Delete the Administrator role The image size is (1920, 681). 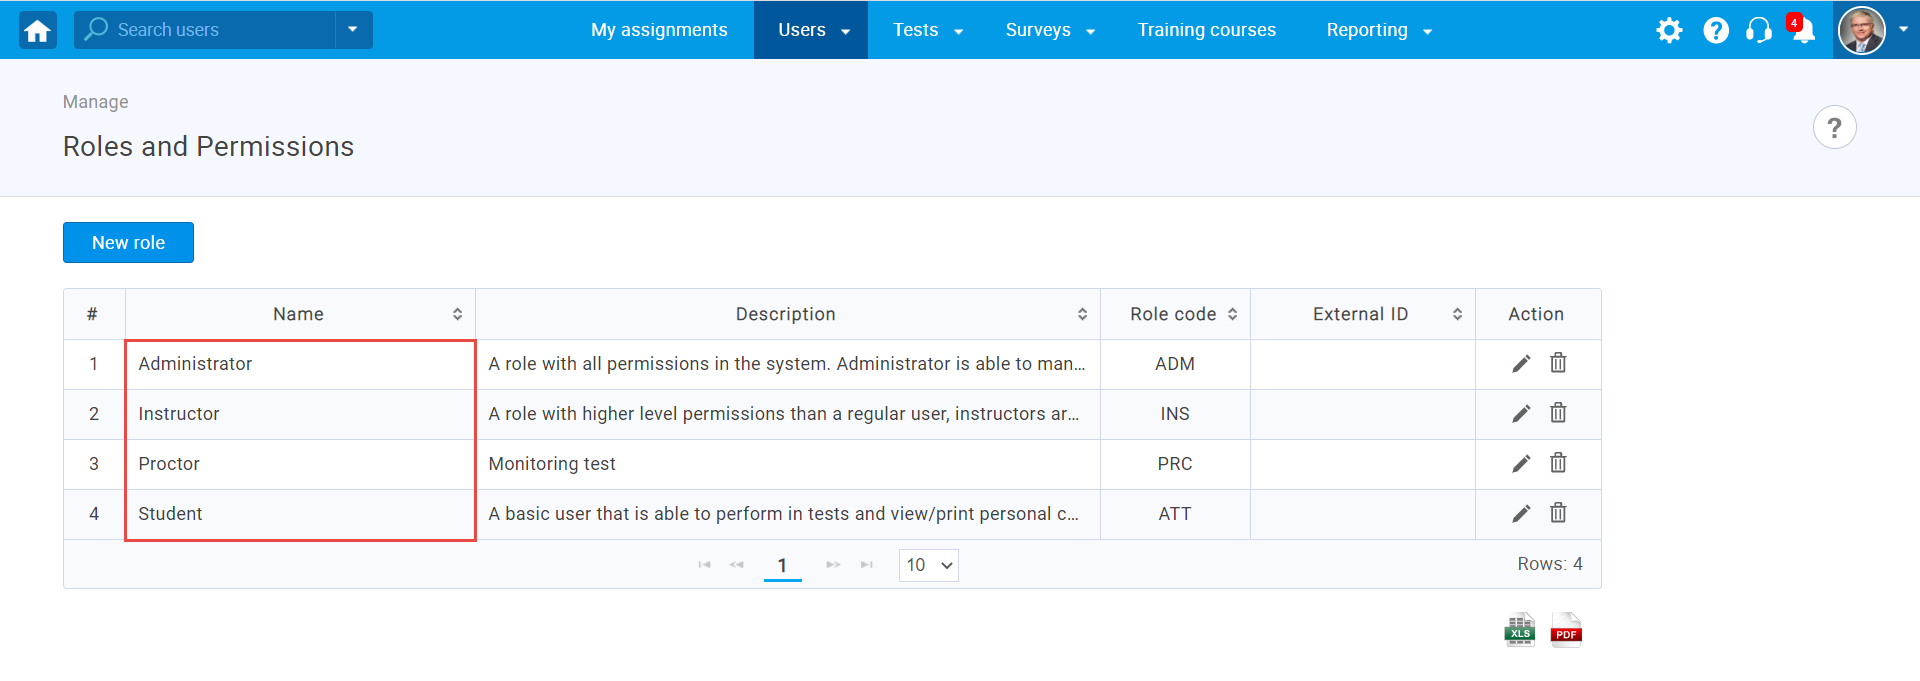click(x=1558, y=363)
